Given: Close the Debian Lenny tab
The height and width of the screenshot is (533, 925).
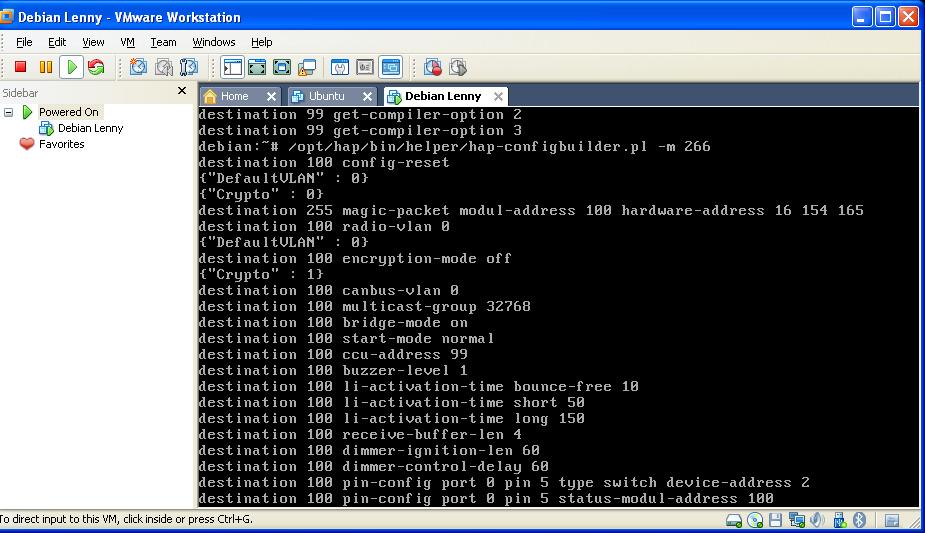Looking at the screenshot, I should pyautogui.click(x=498, y=96).
